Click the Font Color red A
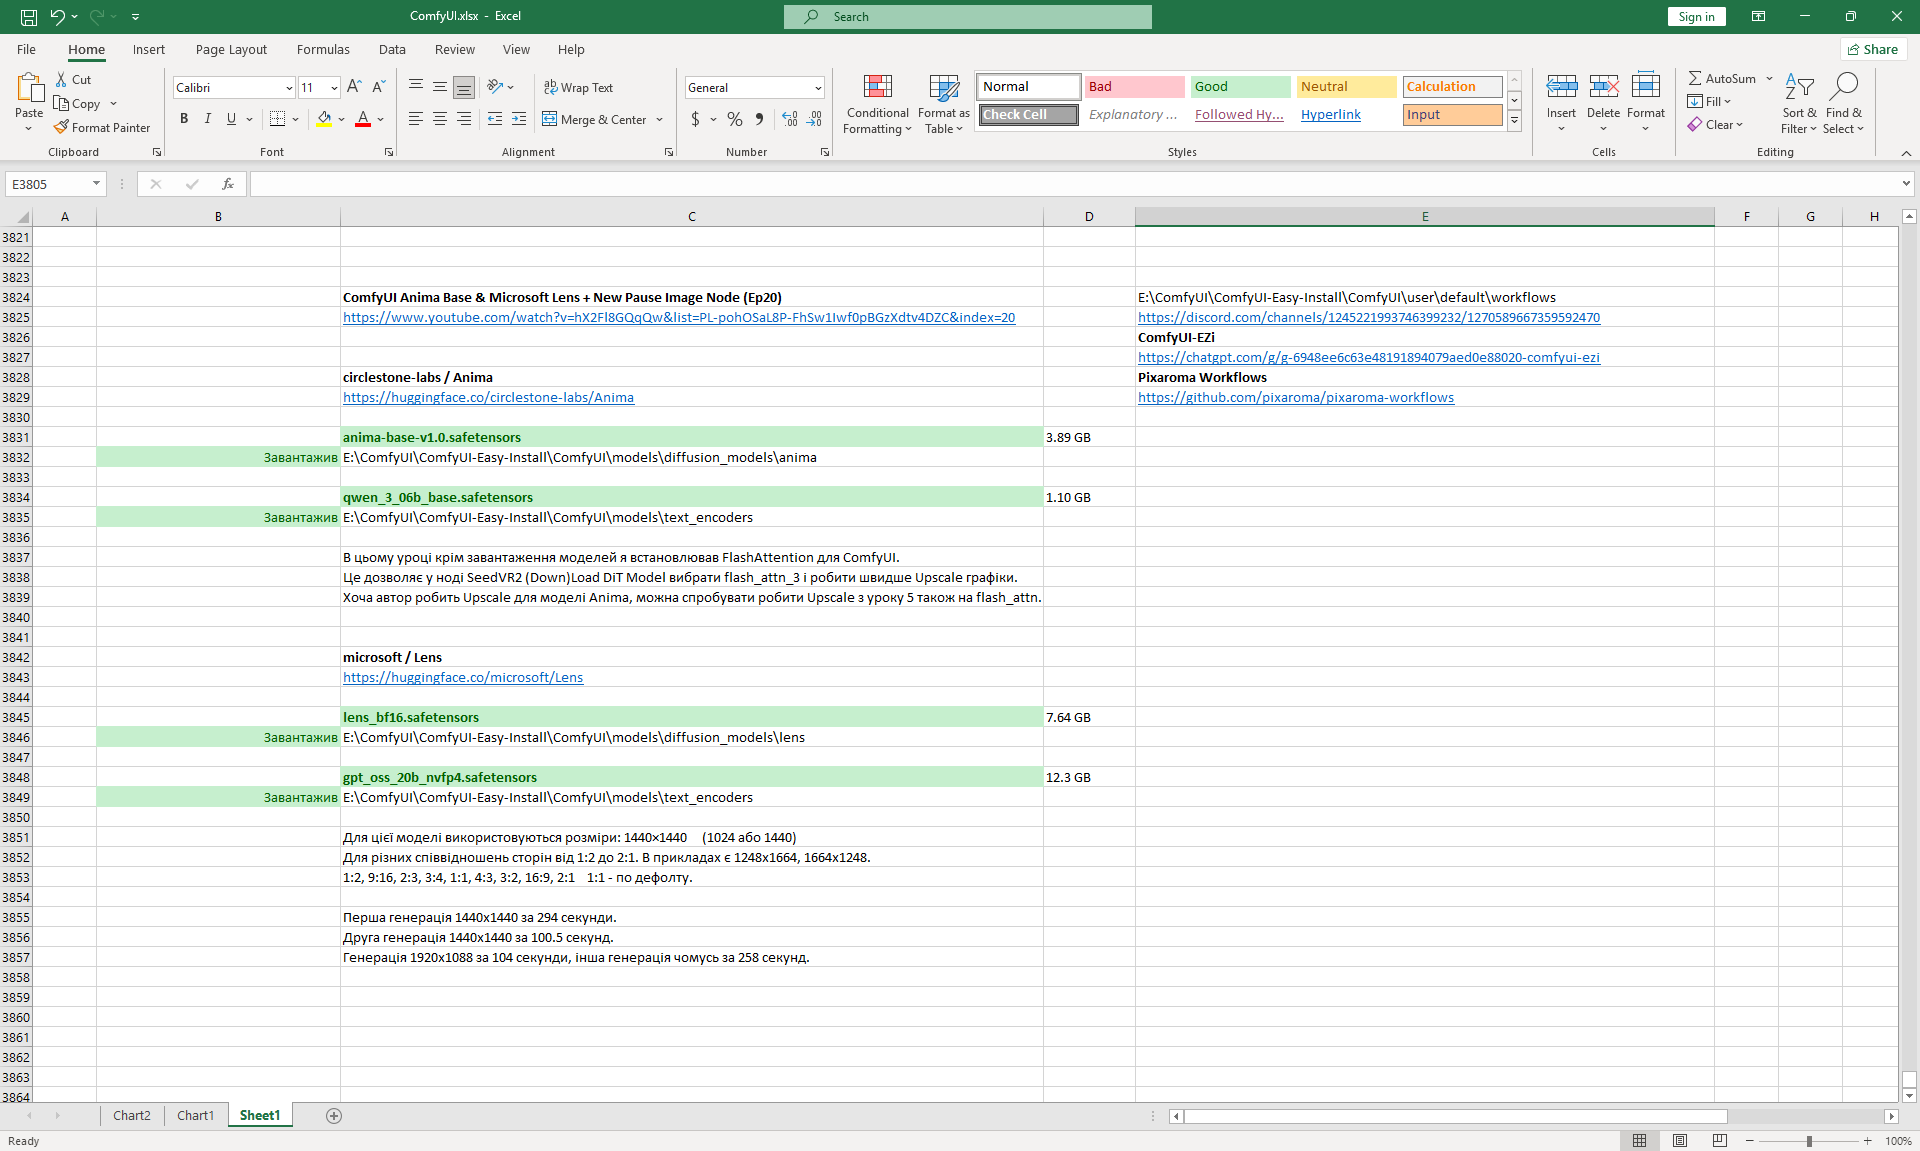This screenshot has width=1920, height=1151. tap(363, 119)
